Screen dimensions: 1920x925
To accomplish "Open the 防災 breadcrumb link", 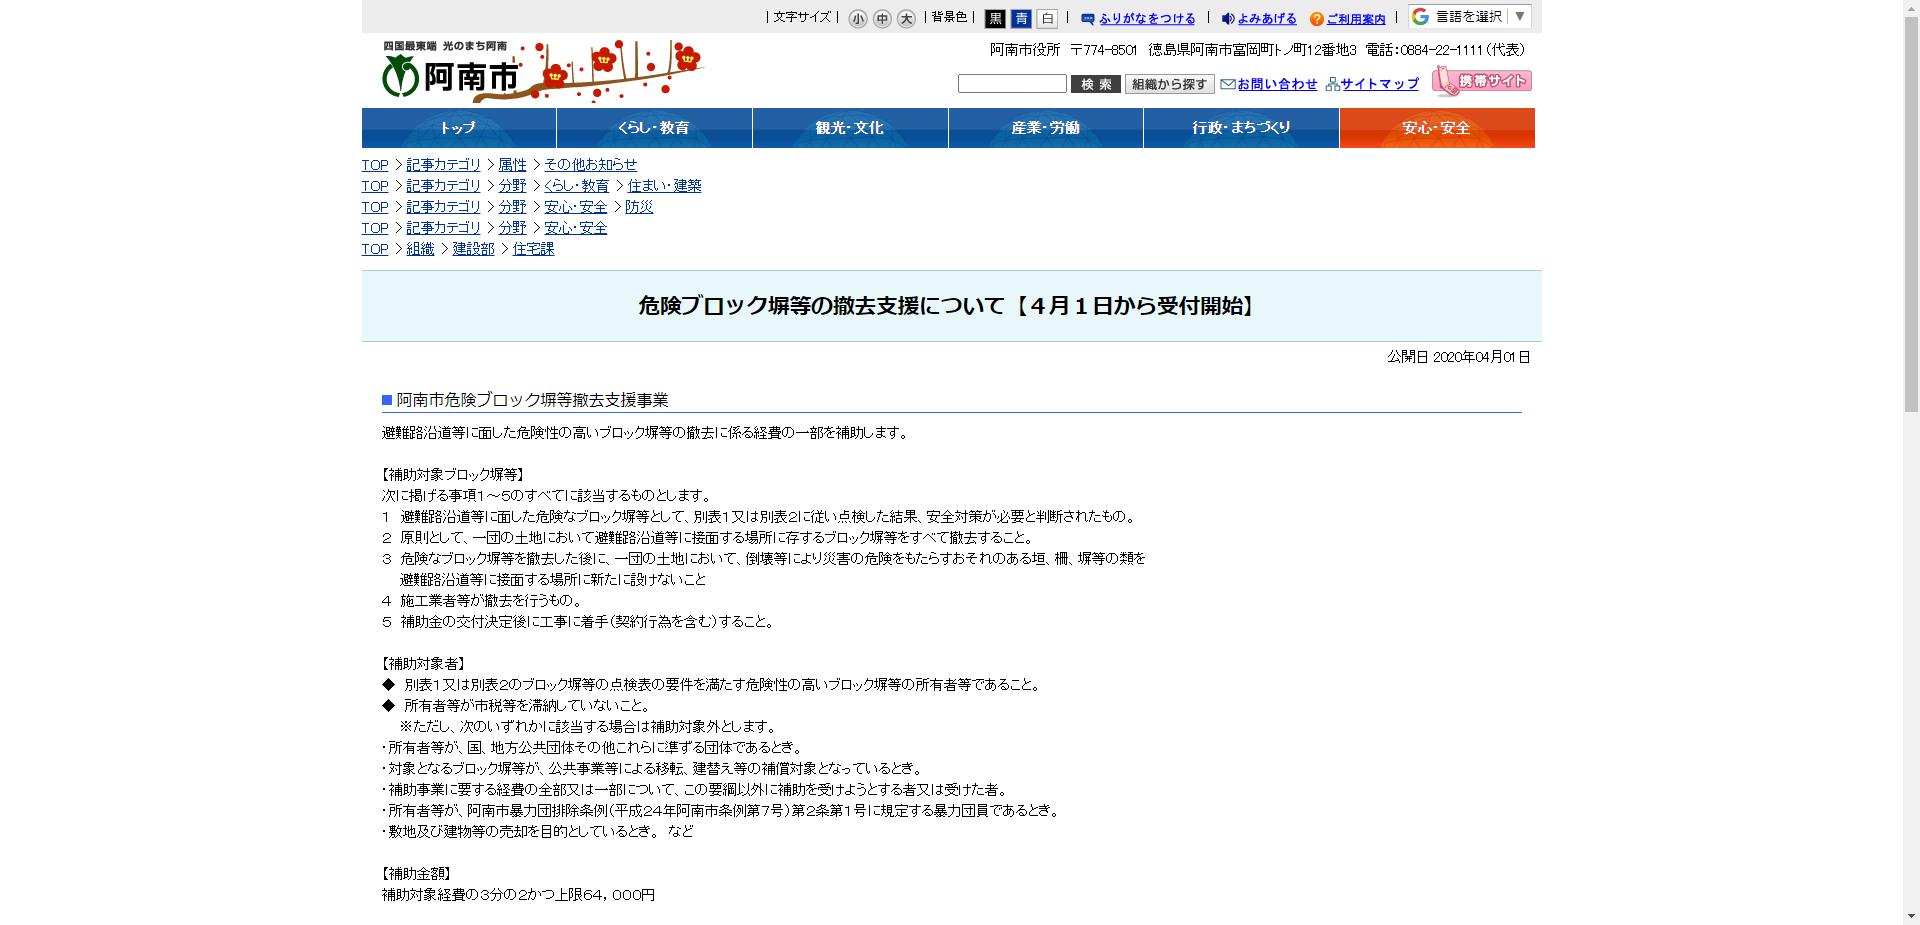I will coord(638,207).
